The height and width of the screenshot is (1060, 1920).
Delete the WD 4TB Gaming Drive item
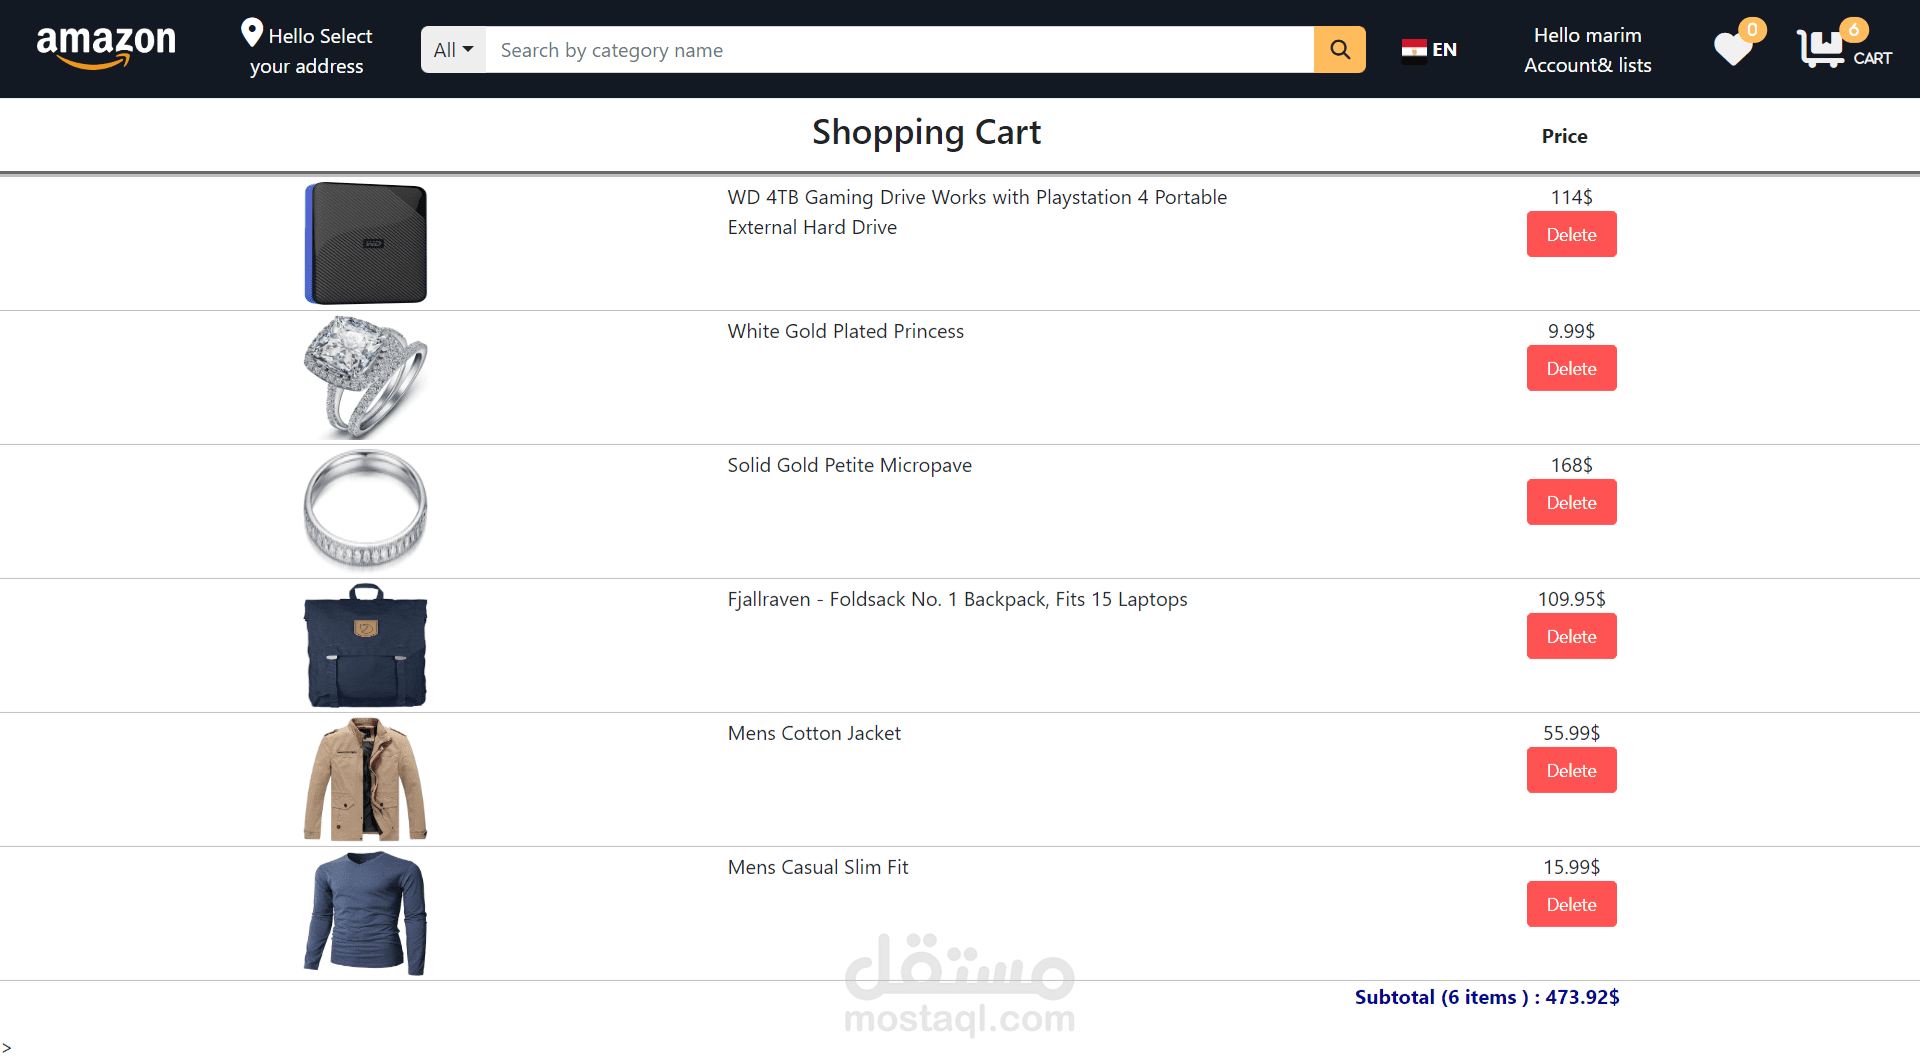(x=1571, y=235)
